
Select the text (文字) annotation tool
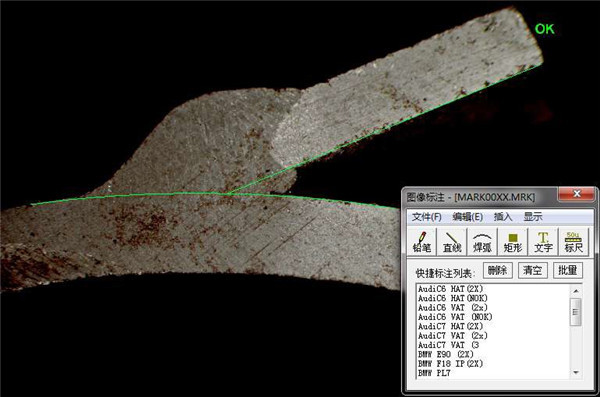[543, 242]
